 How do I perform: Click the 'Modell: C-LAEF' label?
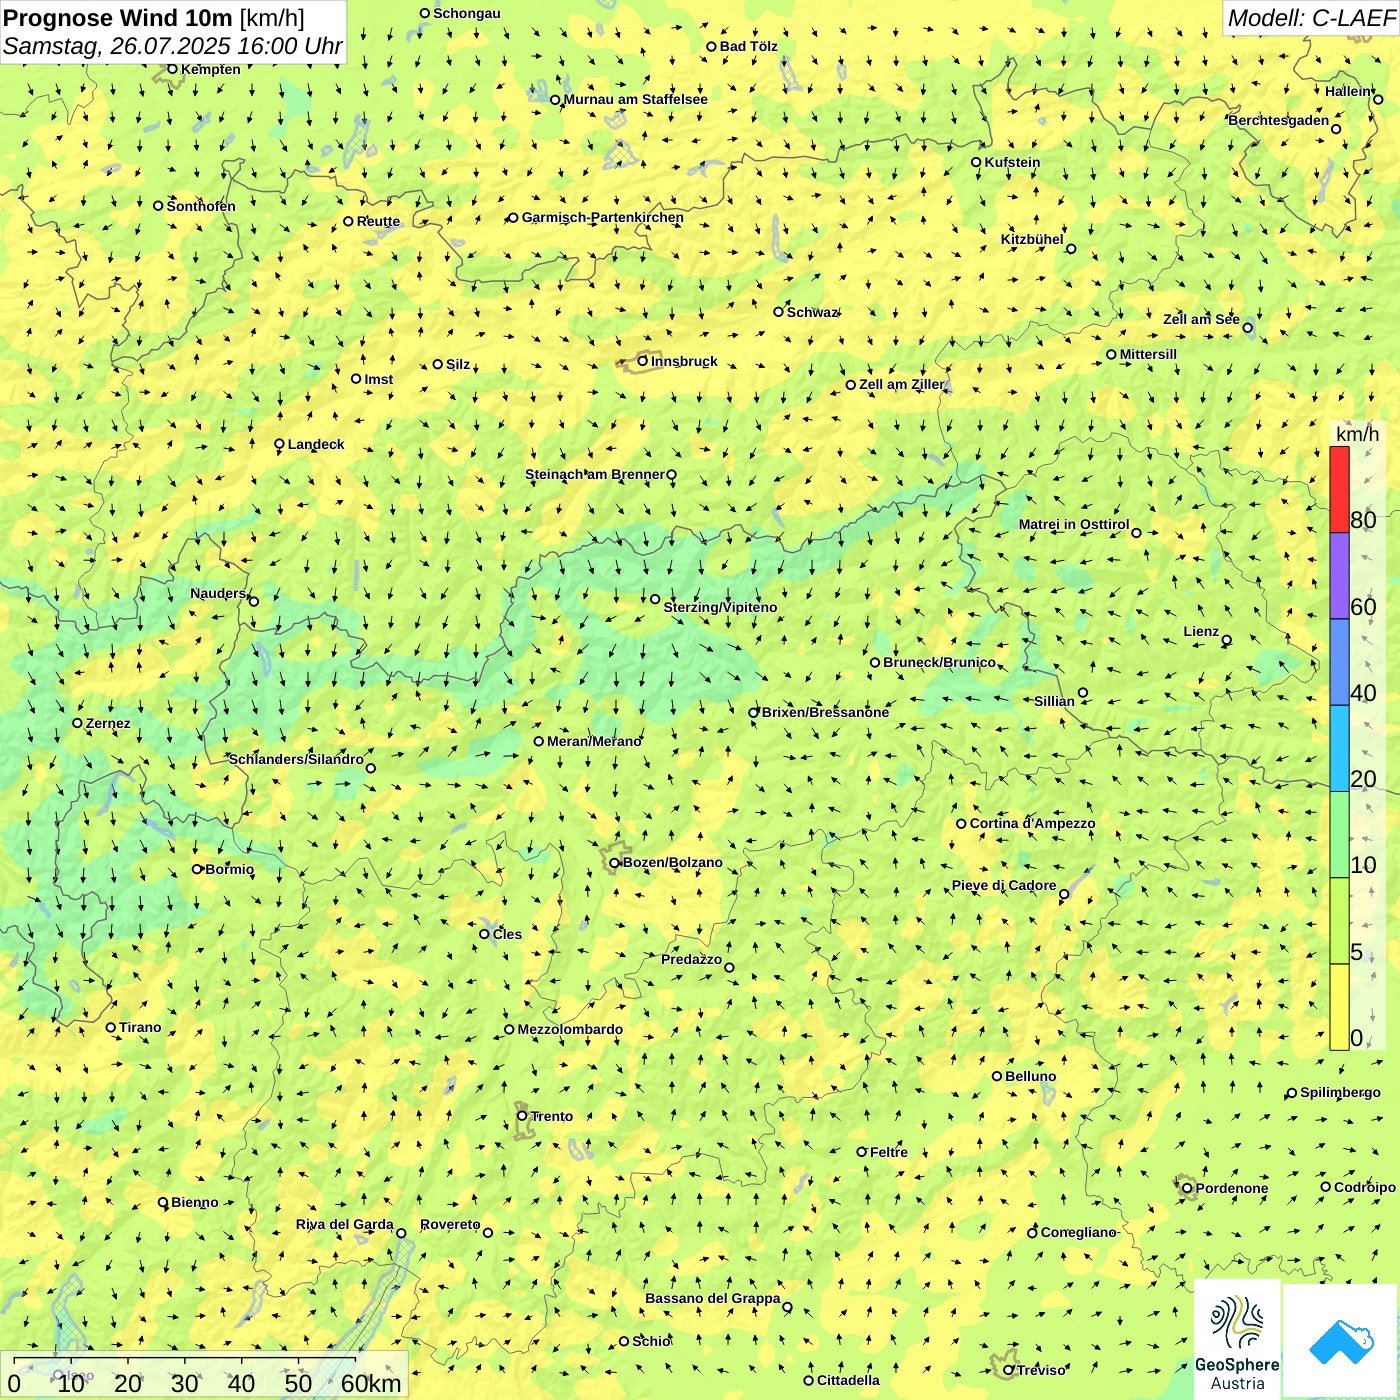click(x=1311, y=17)
